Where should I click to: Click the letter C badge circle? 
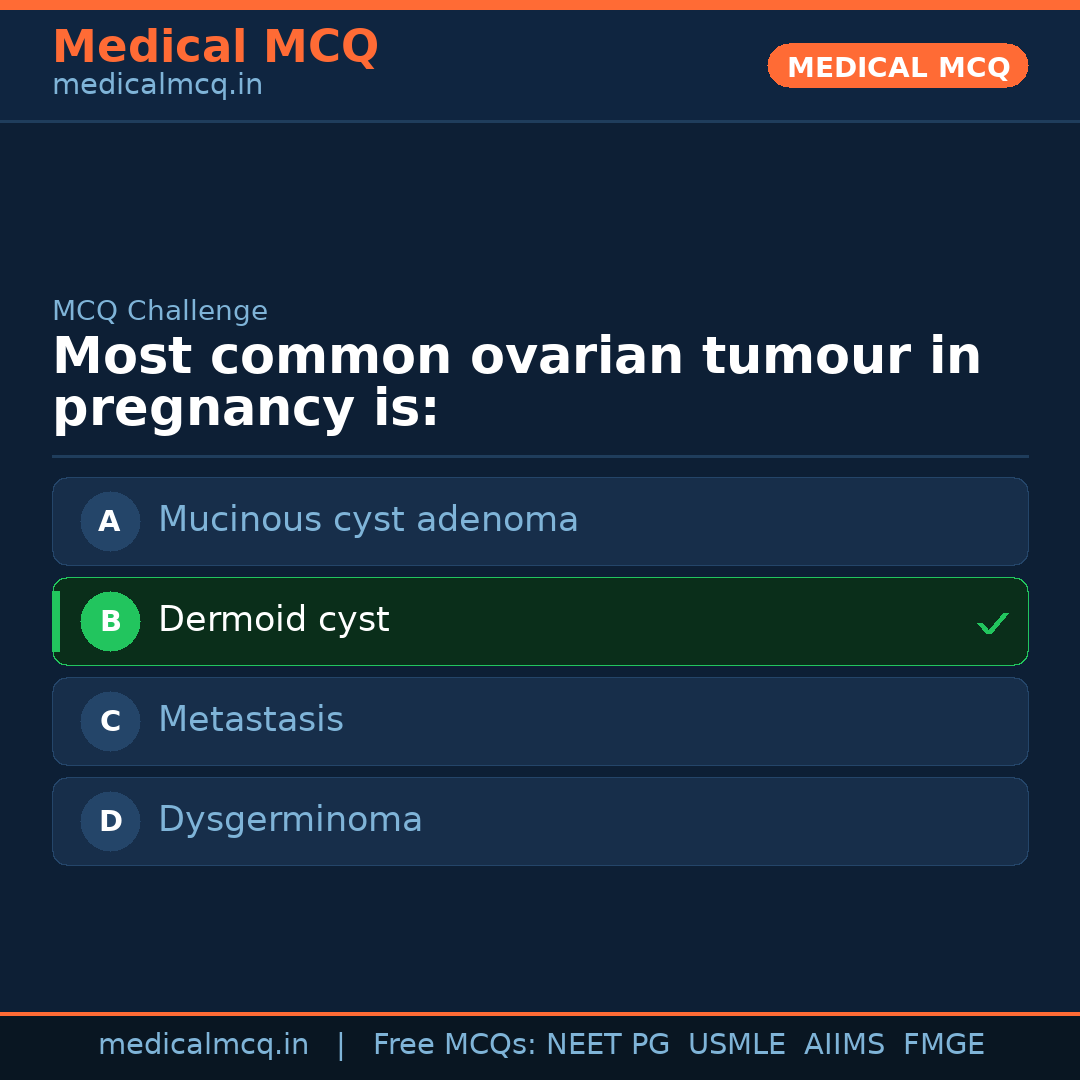pos(110,721)
